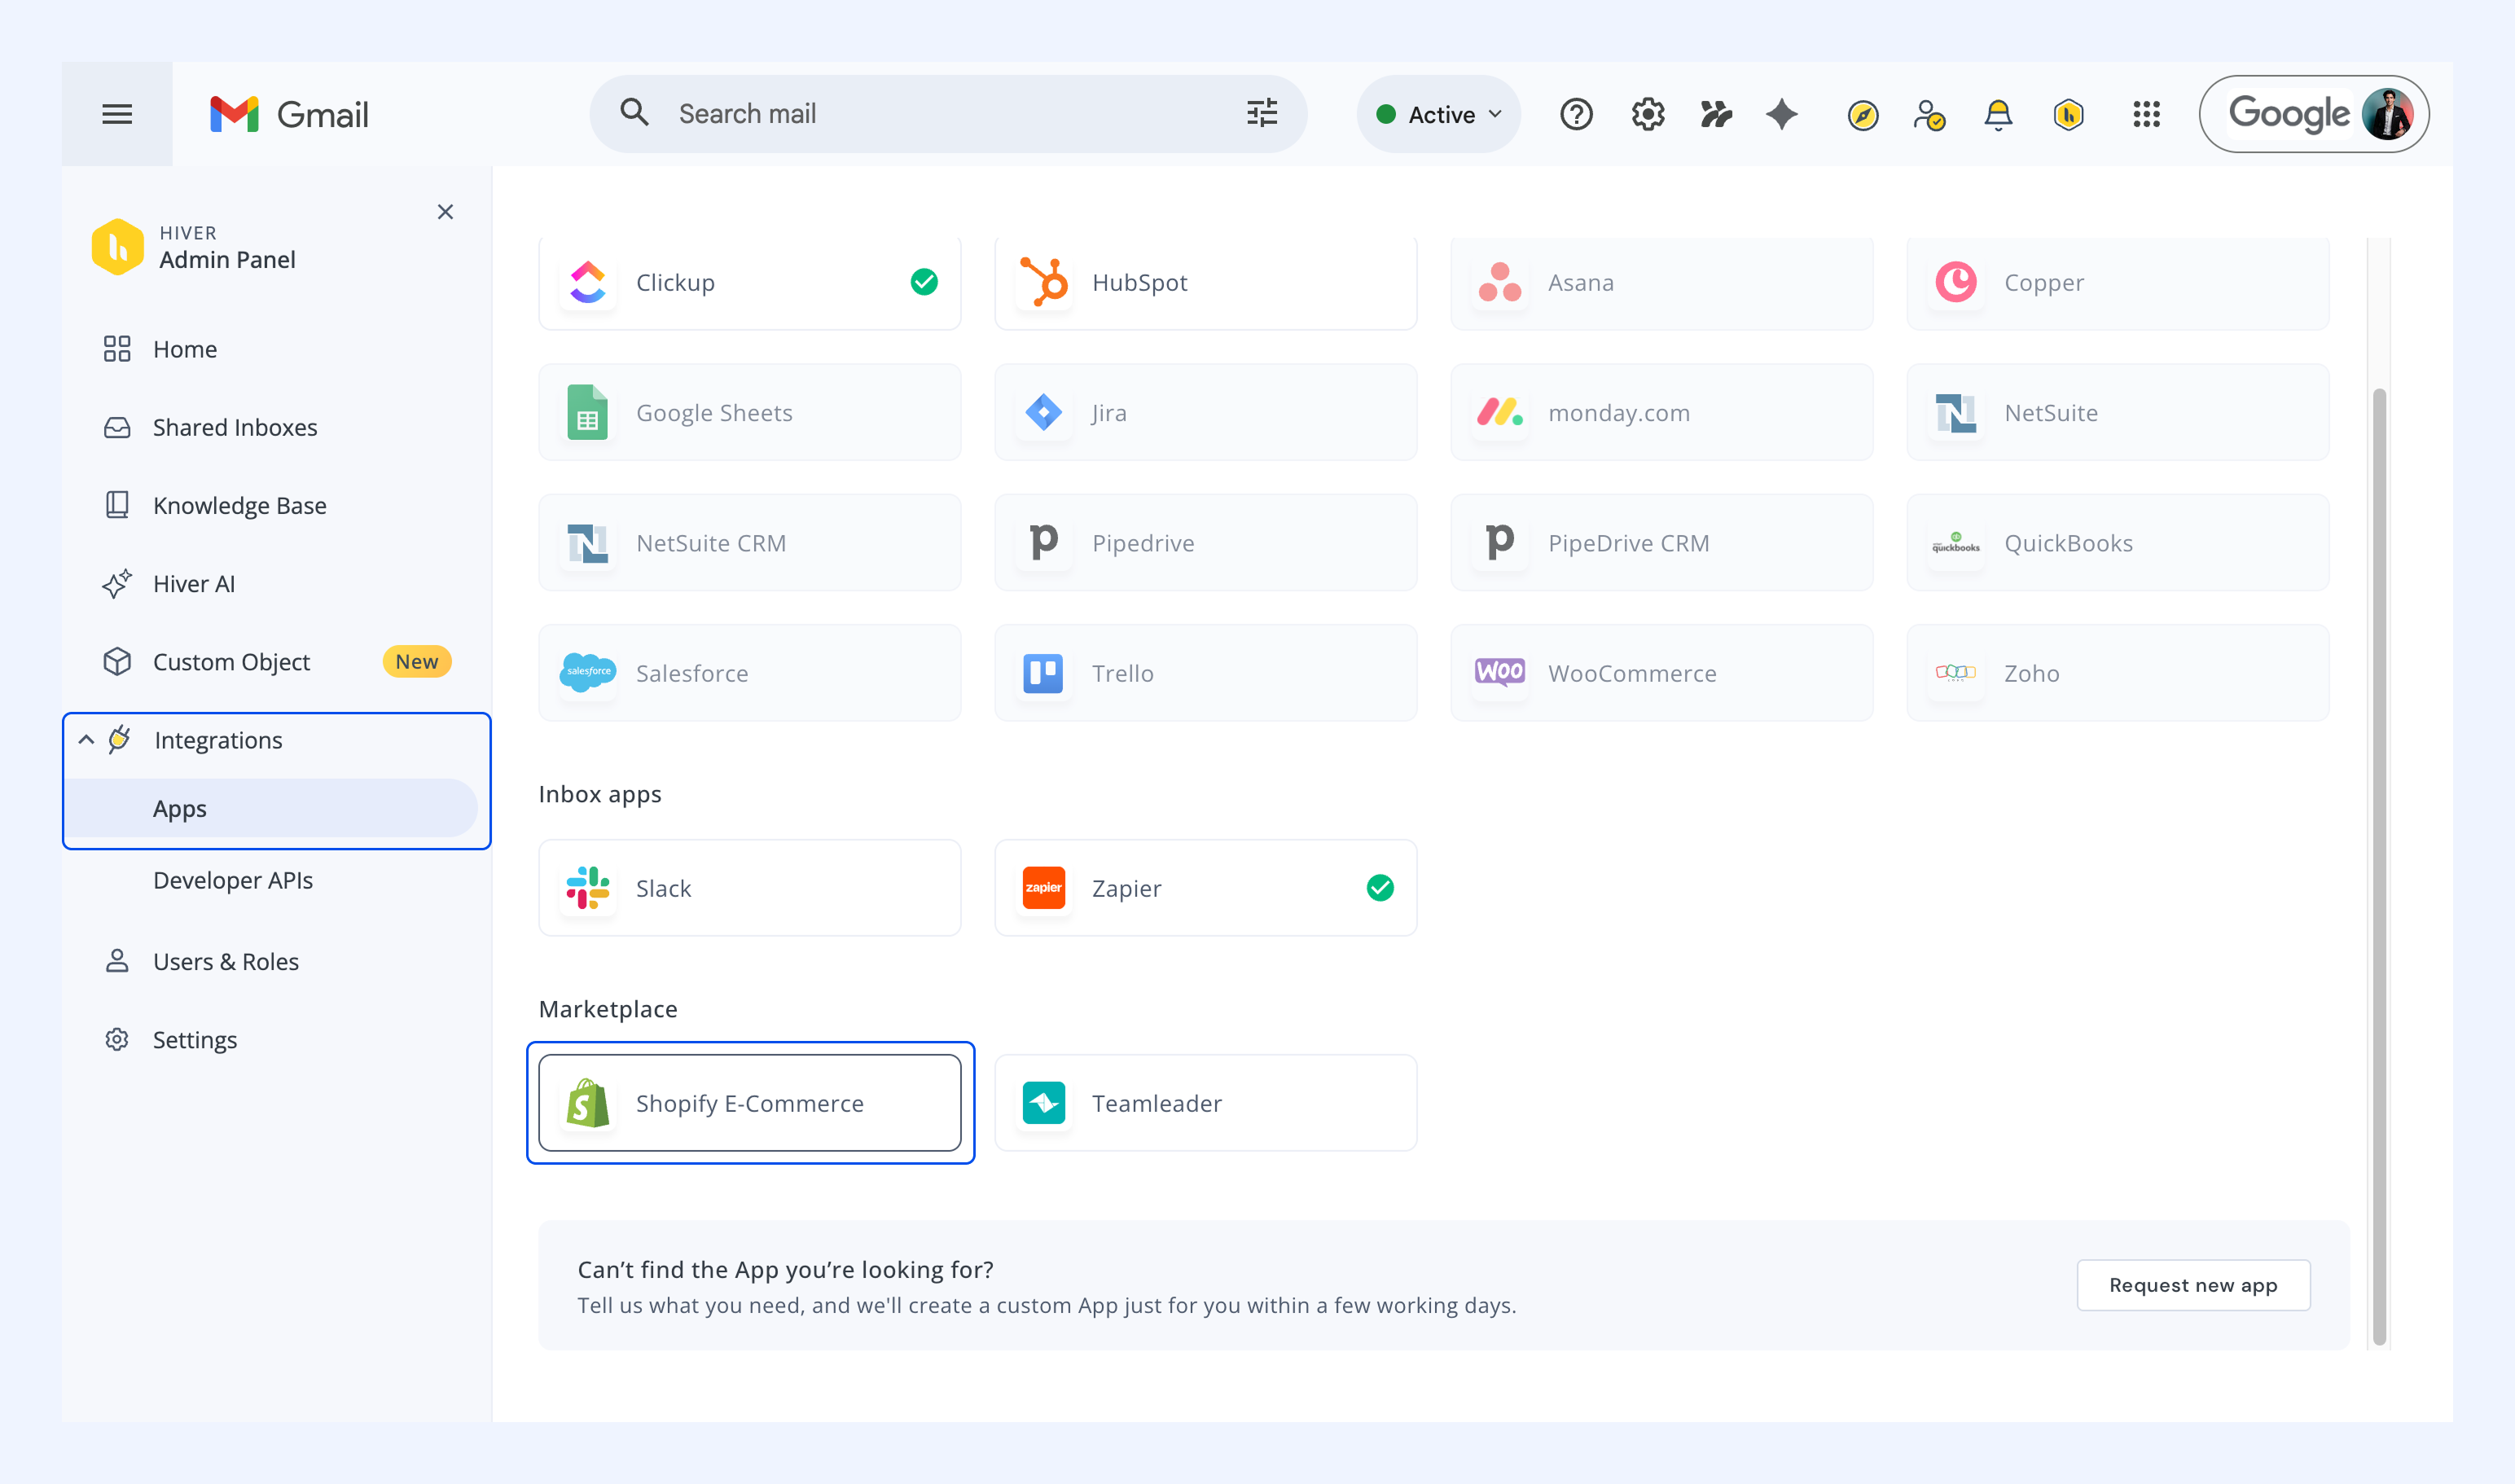2515x1484 pixels.
Task: Click the Gemini sparkle icon
Action: (1782, 114)
